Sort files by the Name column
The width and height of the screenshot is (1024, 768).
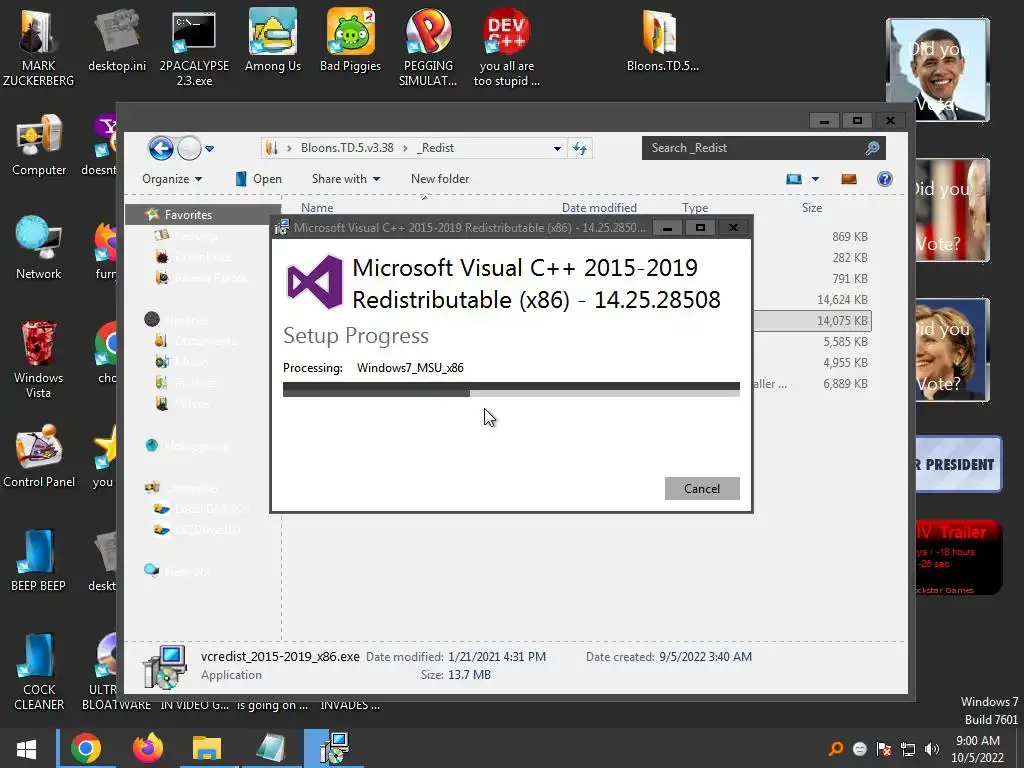(x=317, y=208)
